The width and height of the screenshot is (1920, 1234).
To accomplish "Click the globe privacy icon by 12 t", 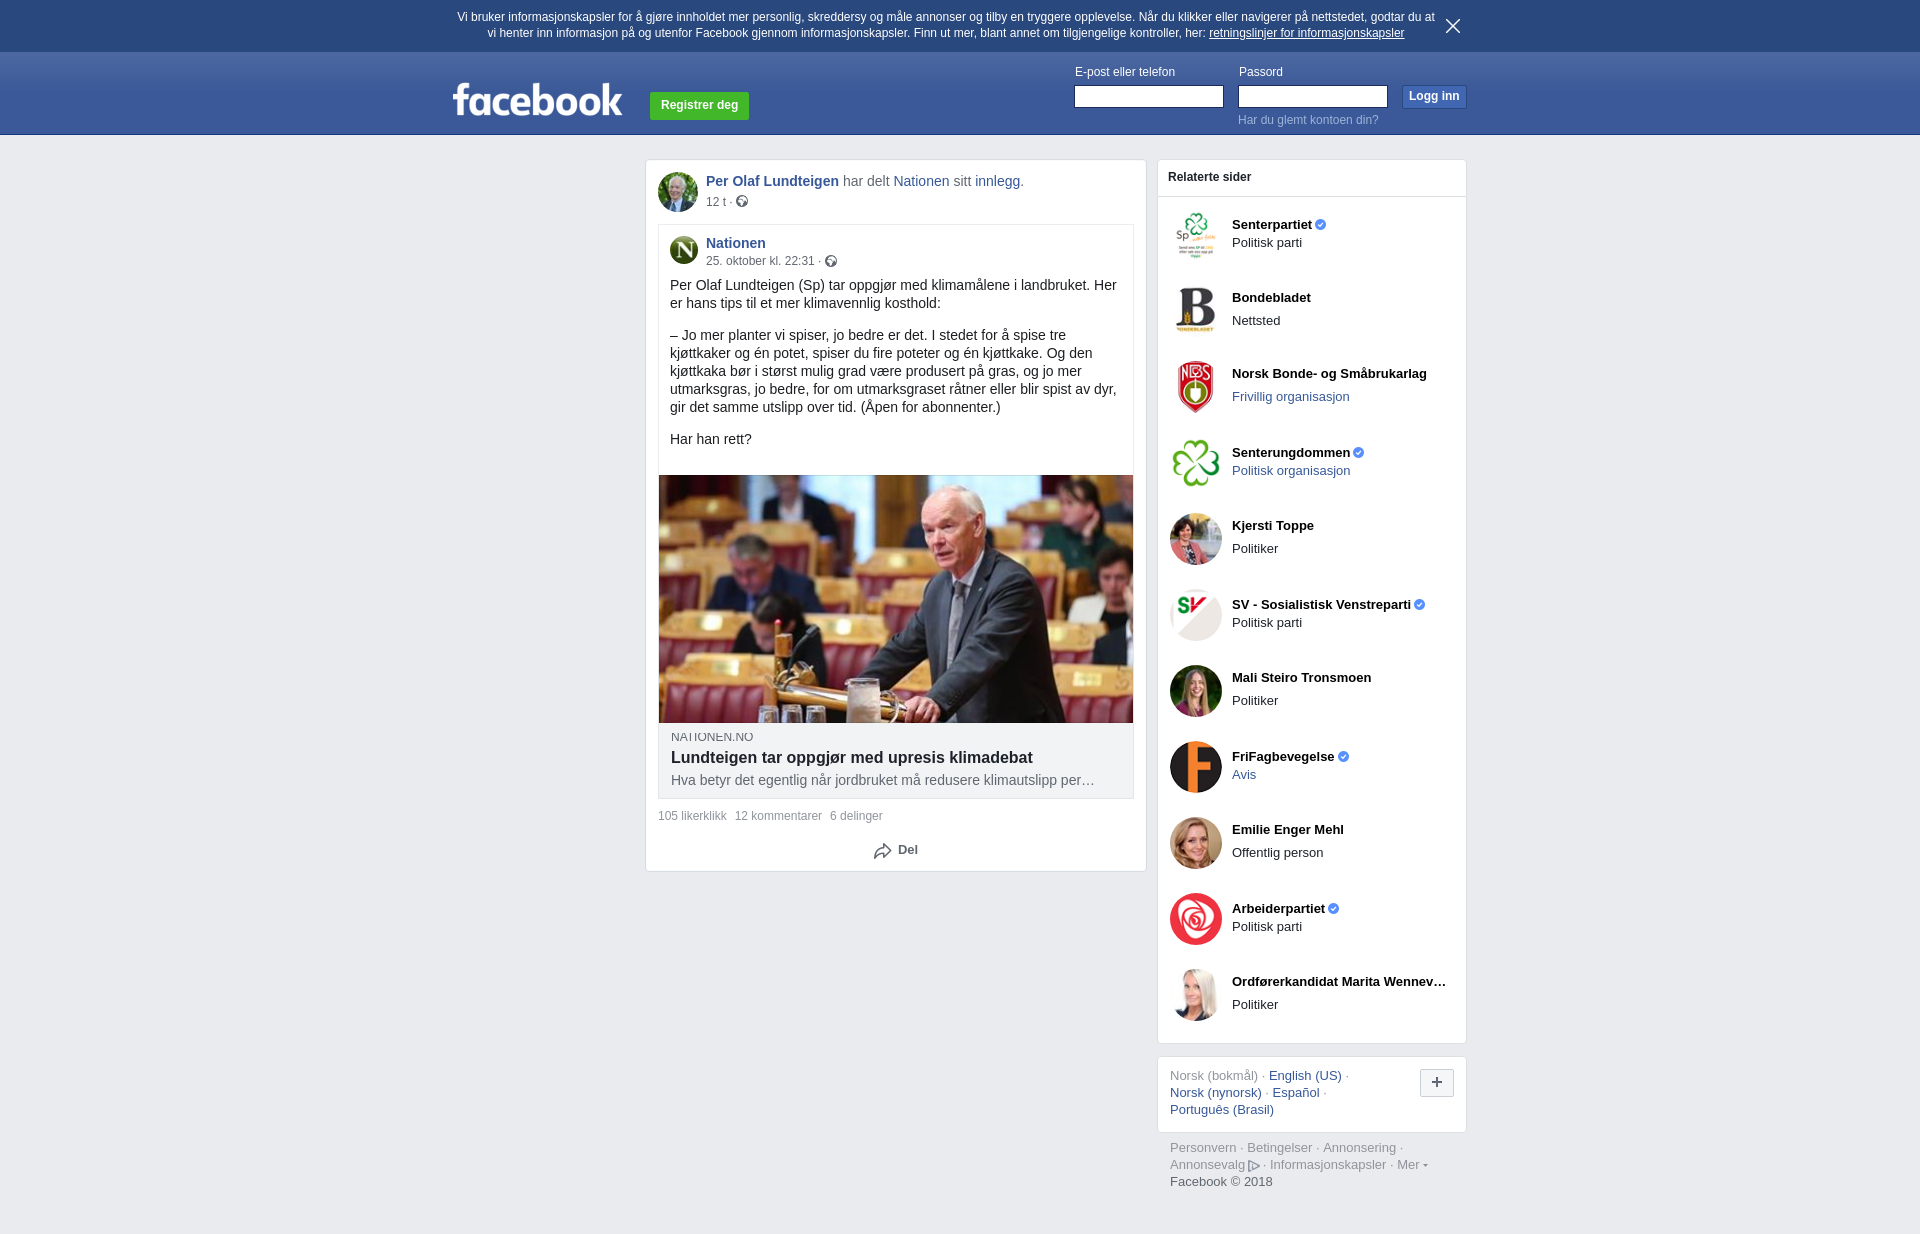I will (x=742, y=202).
